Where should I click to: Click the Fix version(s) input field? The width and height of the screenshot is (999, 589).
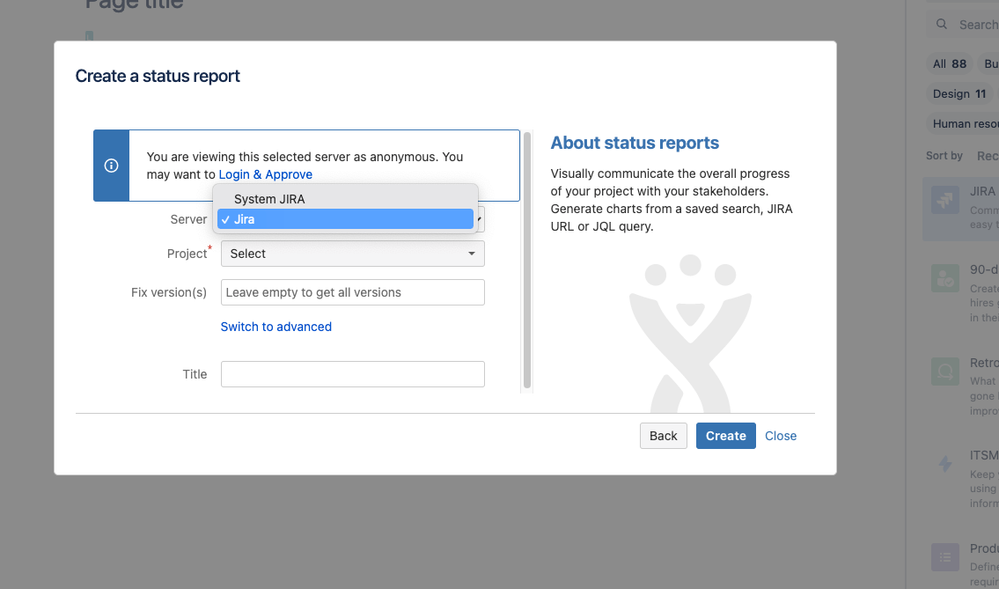tap(352, 293)
